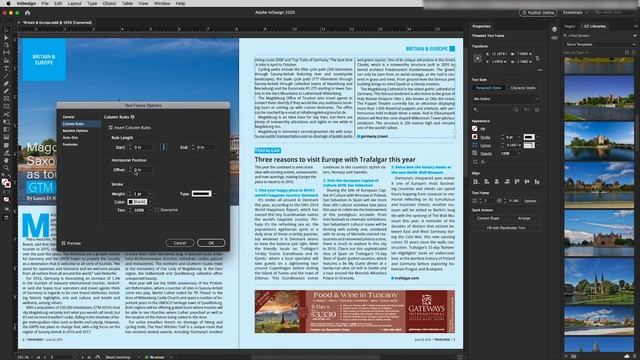Select the Pencil tool

click(6, 91)
